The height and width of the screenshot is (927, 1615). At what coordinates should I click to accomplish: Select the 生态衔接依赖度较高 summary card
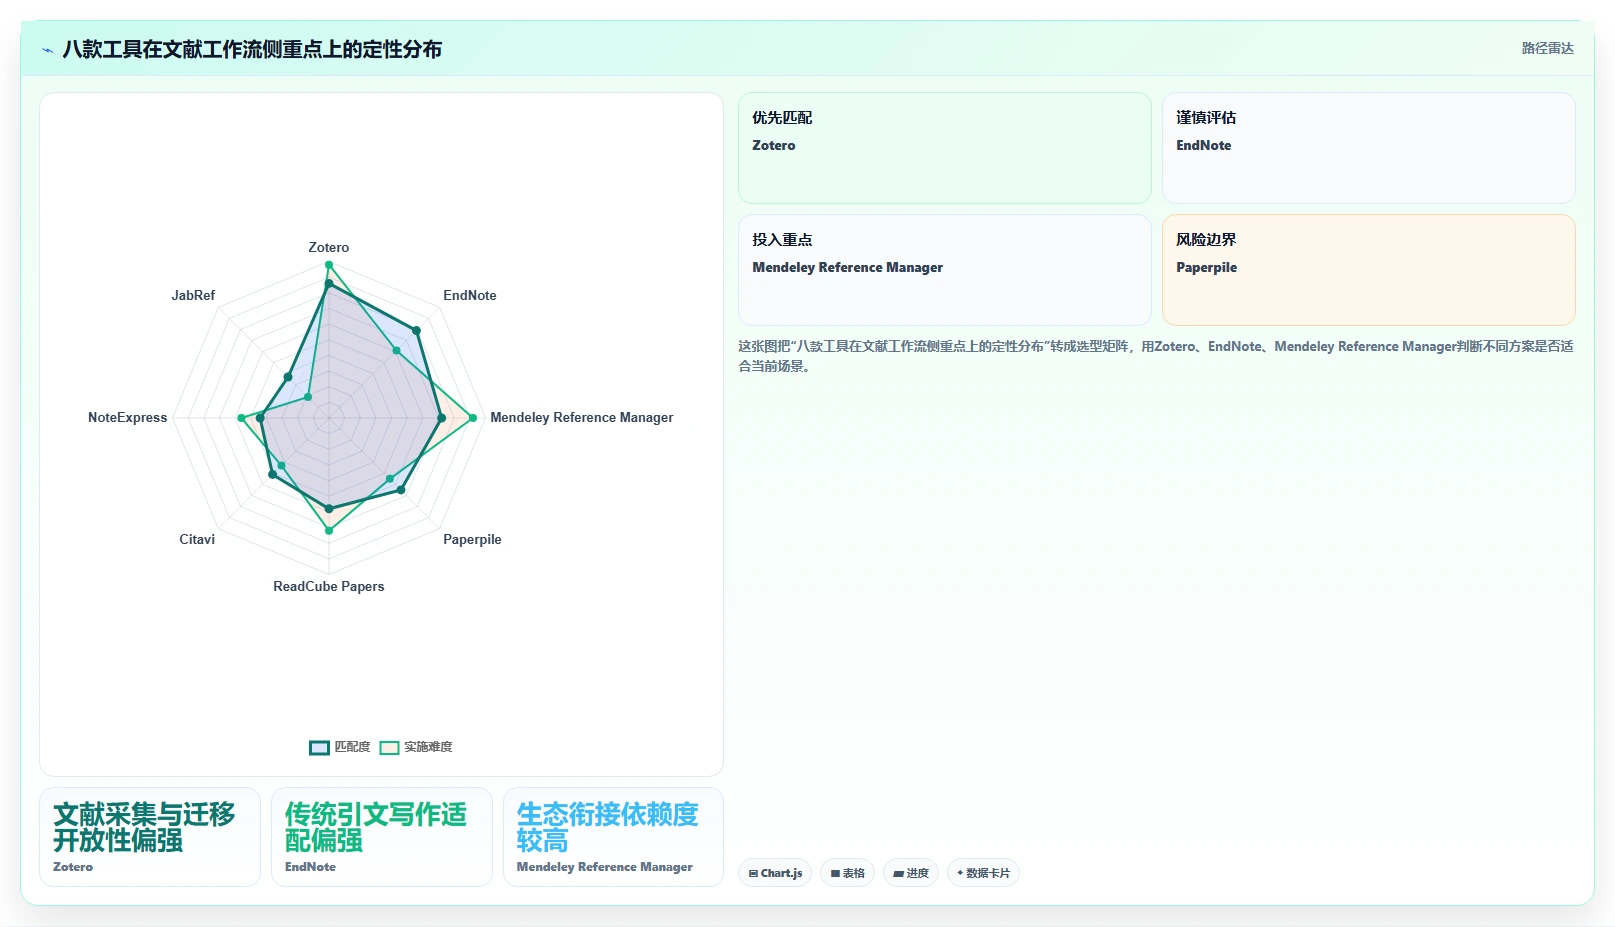(x=613, y=837)
